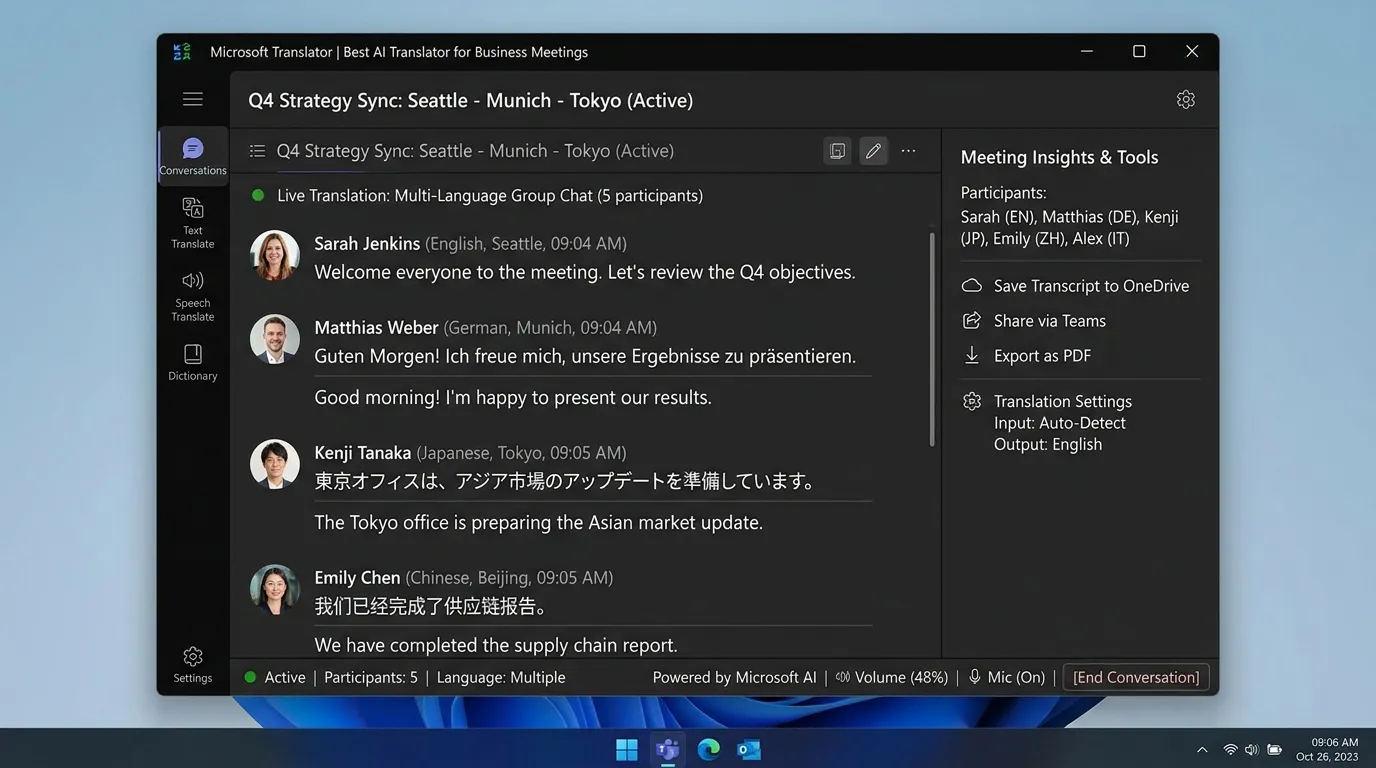Open the three-dot more options menu

click(x=908, y=151)
